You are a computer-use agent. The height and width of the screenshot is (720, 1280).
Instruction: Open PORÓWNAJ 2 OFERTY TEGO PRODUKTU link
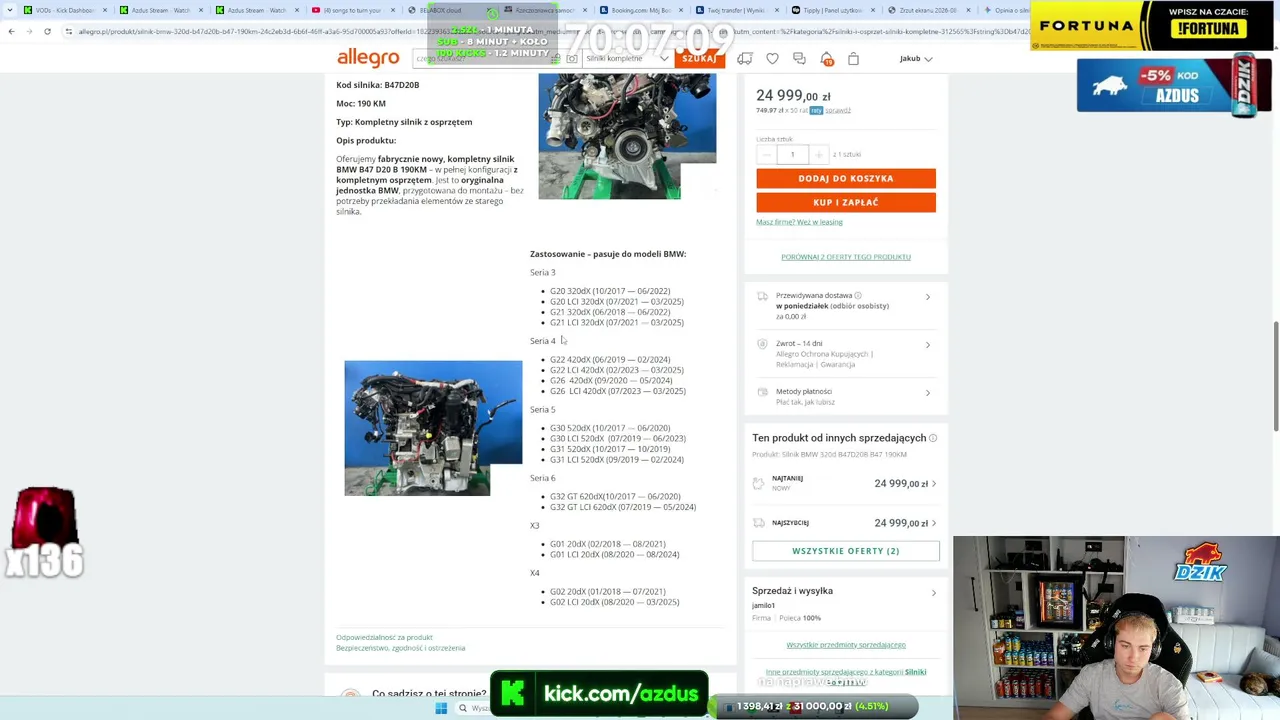pyautogui.click(x=846, y=257)
